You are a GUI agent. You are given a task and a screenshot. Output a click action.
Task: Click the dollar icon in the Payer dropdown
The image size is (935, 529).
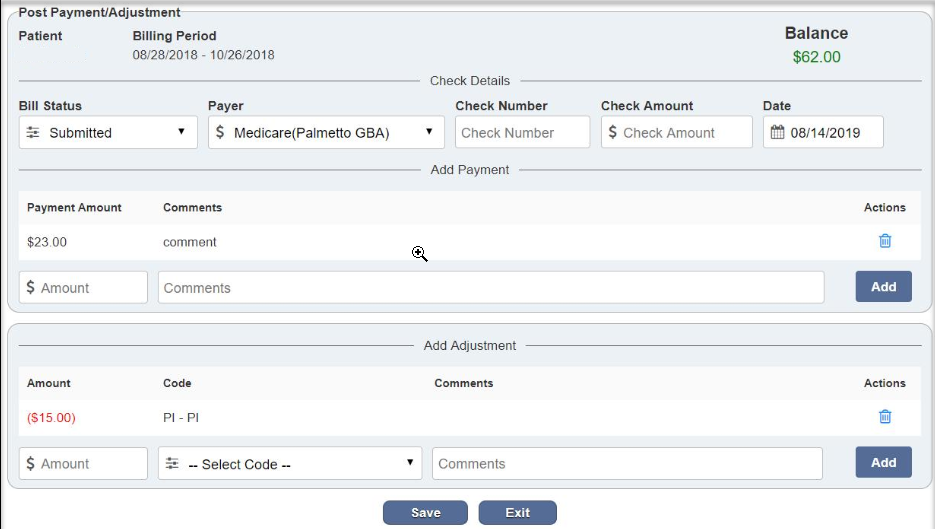click(x=220, y=132)
